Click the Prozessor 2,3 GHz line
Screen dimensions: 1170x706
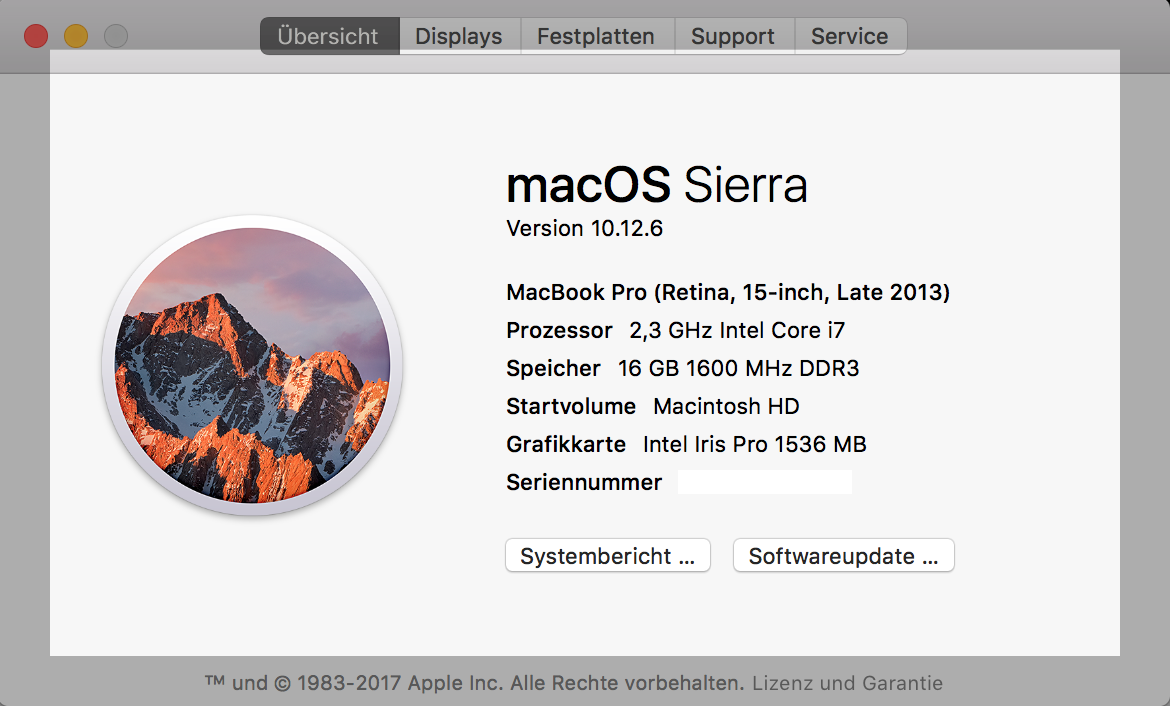pyautogui.click(x=676, y=331)
